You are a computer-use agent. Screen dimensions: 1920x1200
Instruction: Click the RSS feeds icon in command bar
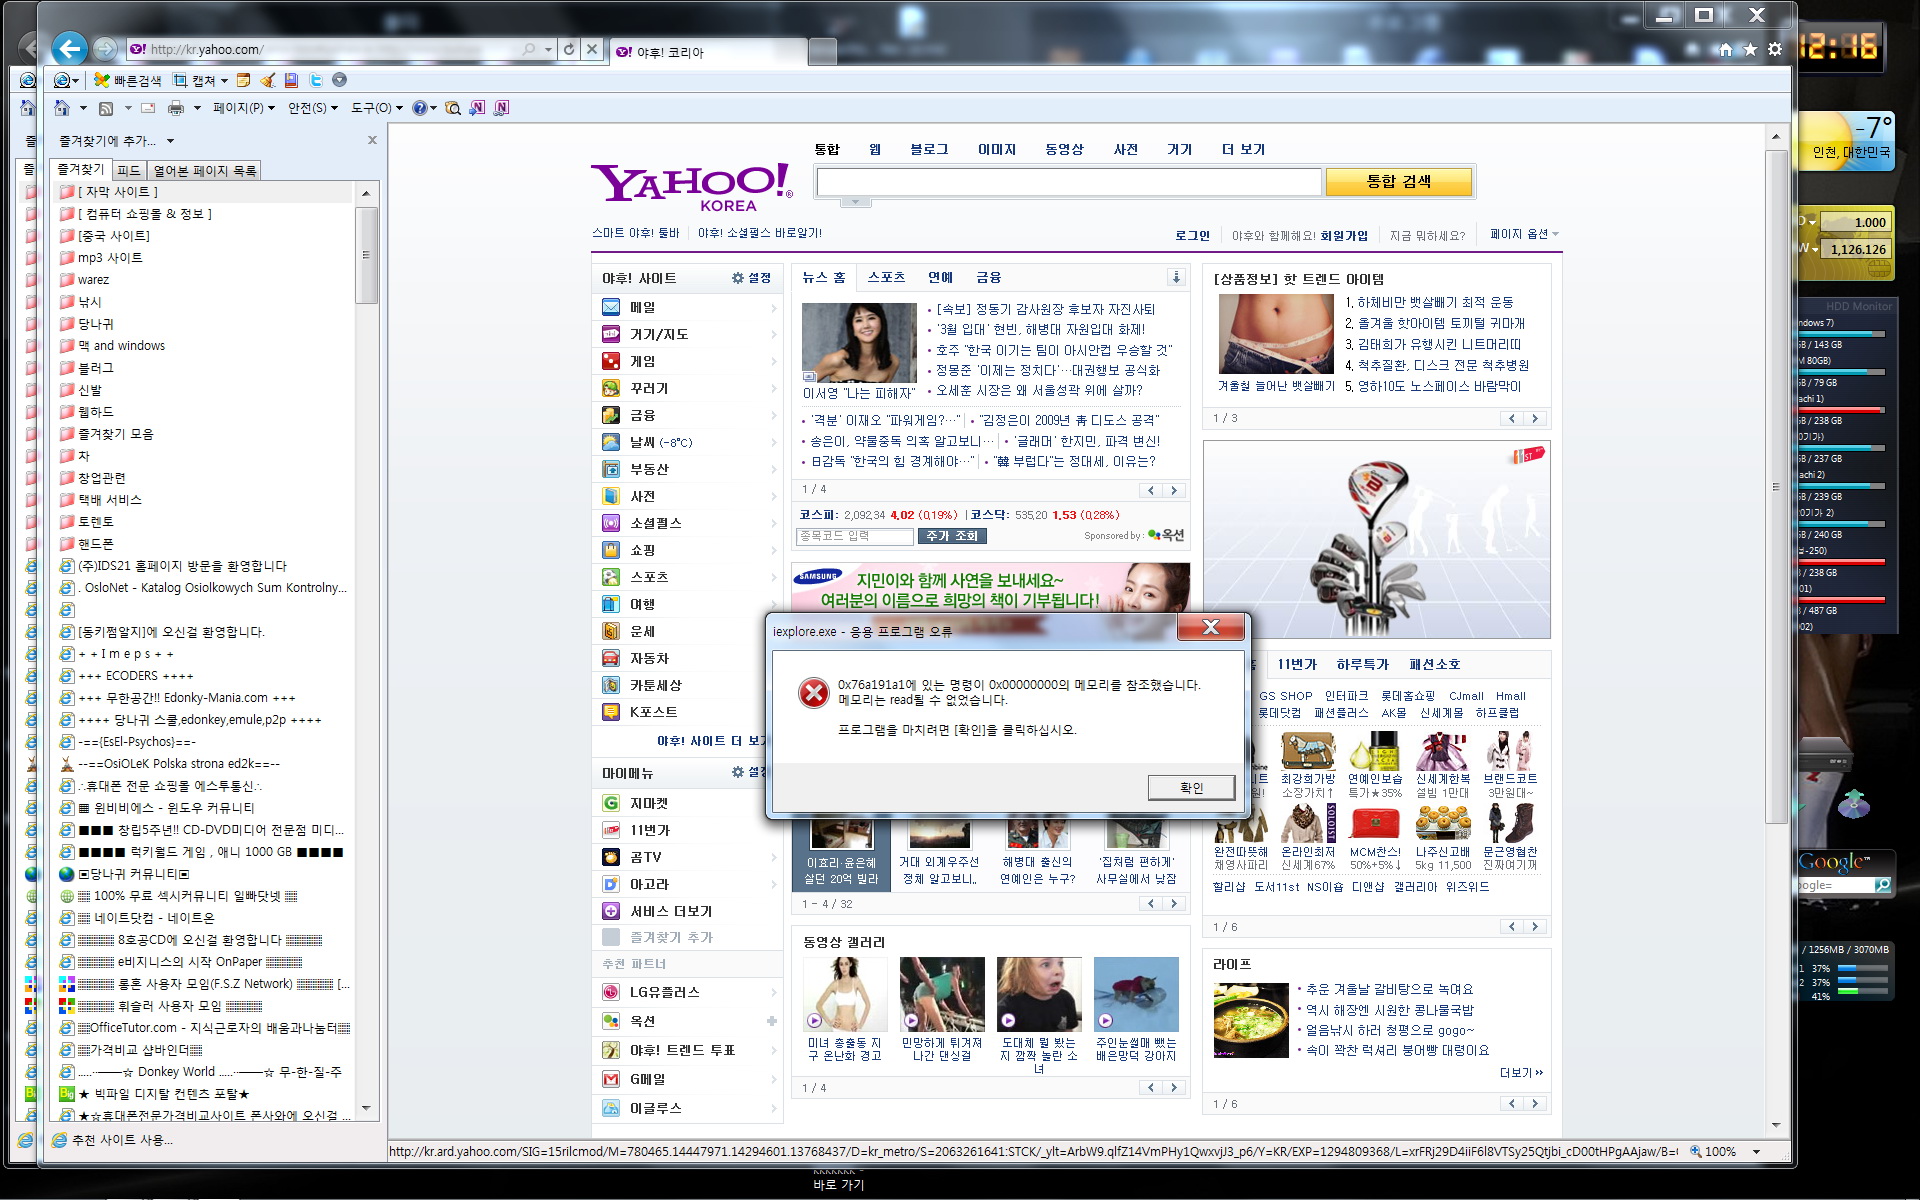pos(106,108)
